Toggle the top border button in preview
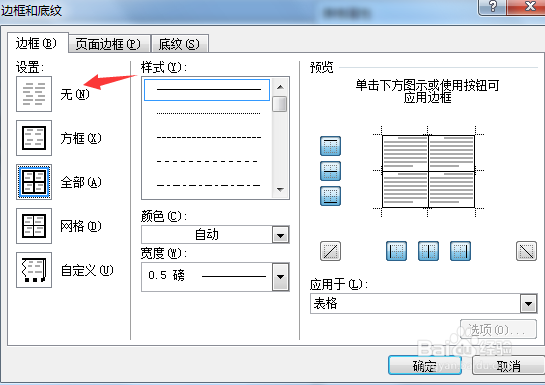 click(x=330, y=146)
